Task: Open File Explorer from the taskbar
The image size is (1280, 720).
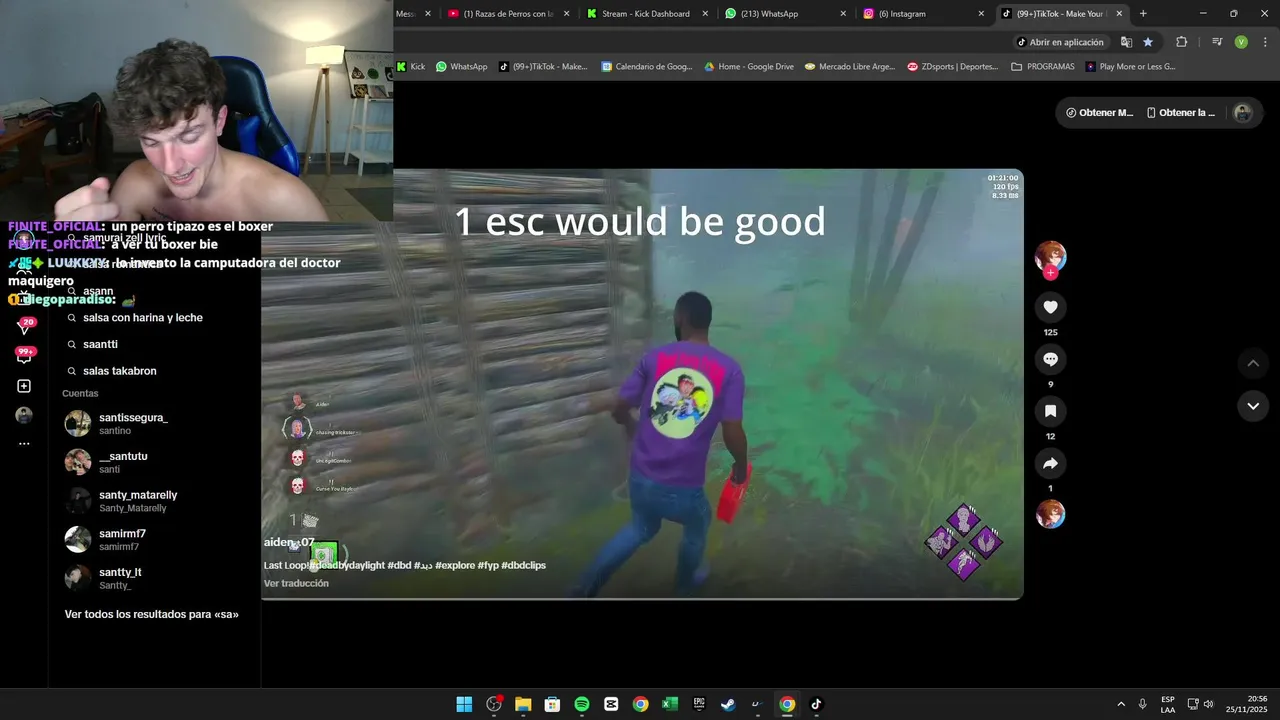Action: (523, 704)
